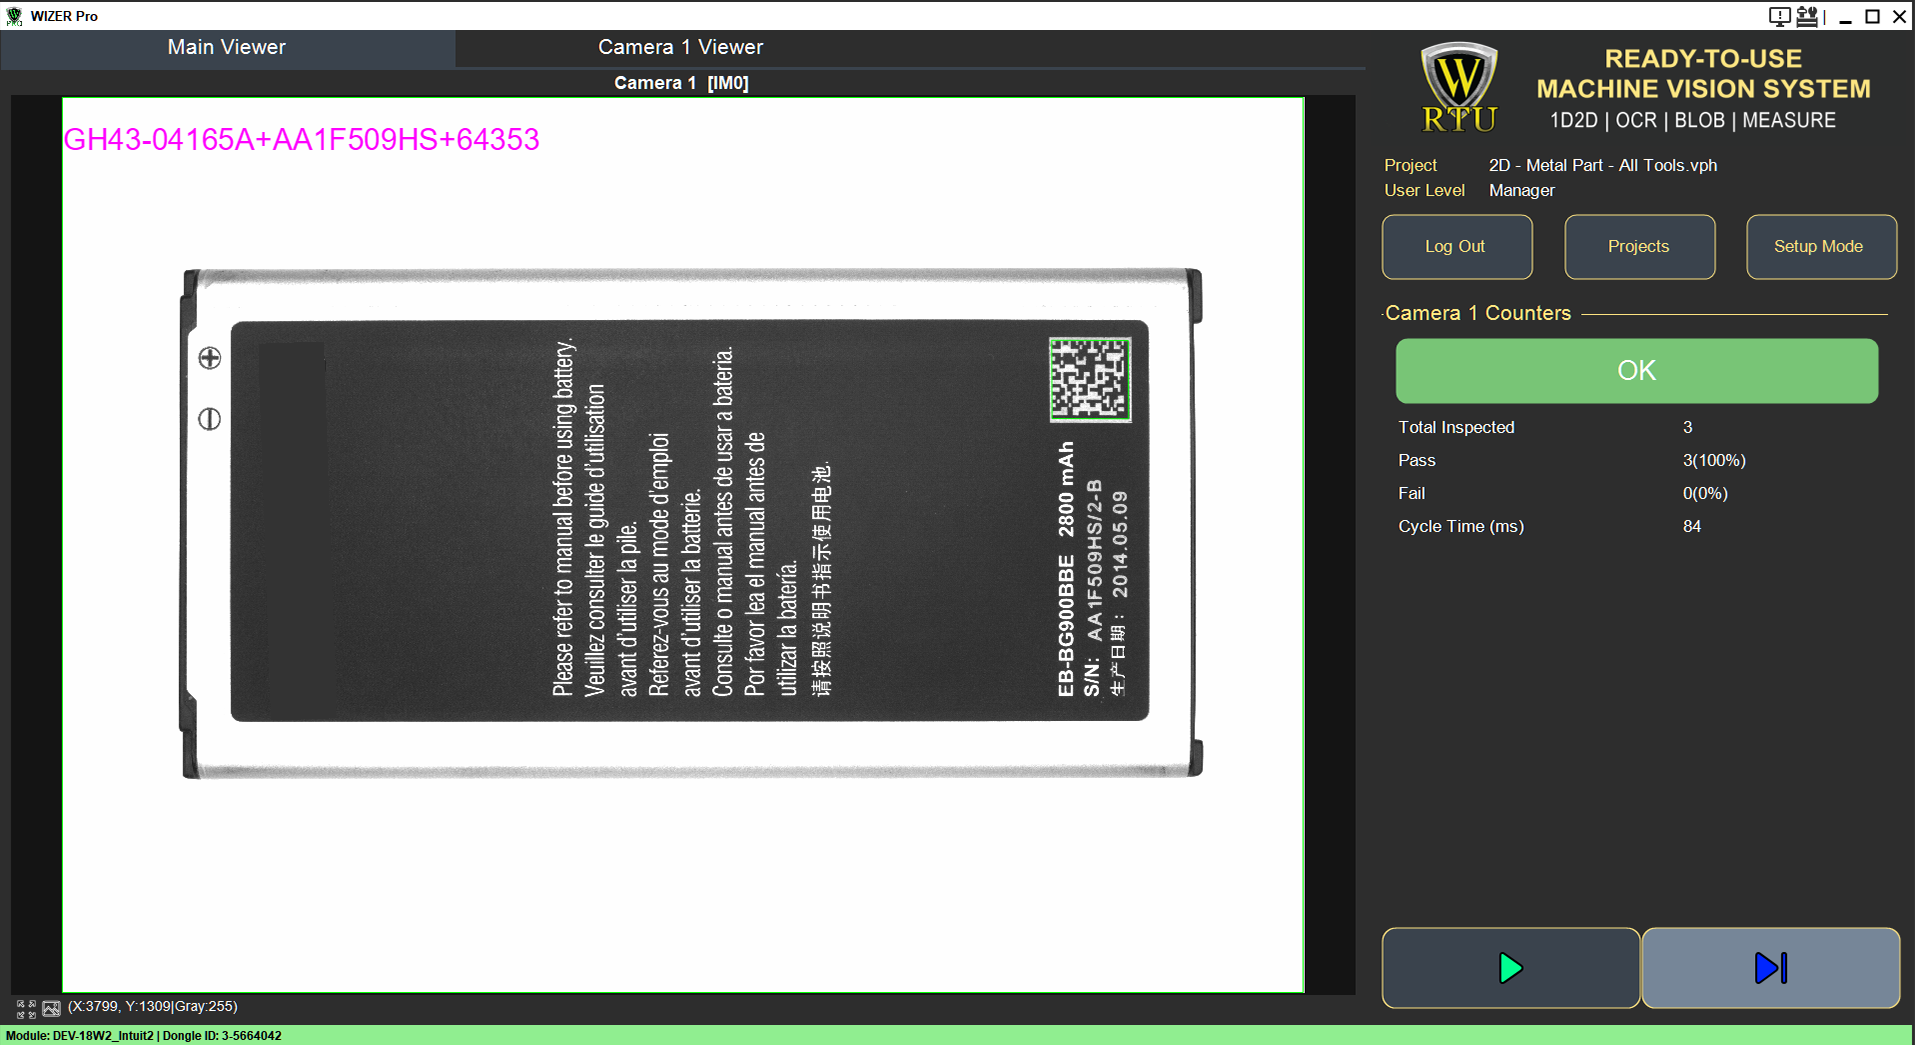Click the project name 2D - Metal Part - All Tools.vph
Screen dimensions: 1915x1045
(1603, 166)
